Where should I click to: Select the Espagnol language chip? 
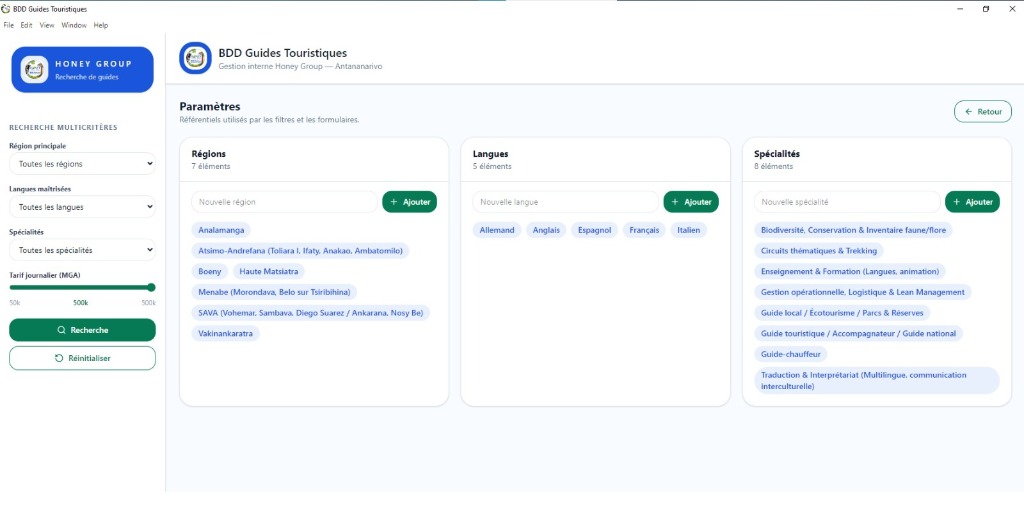click(x=594, y=230)
